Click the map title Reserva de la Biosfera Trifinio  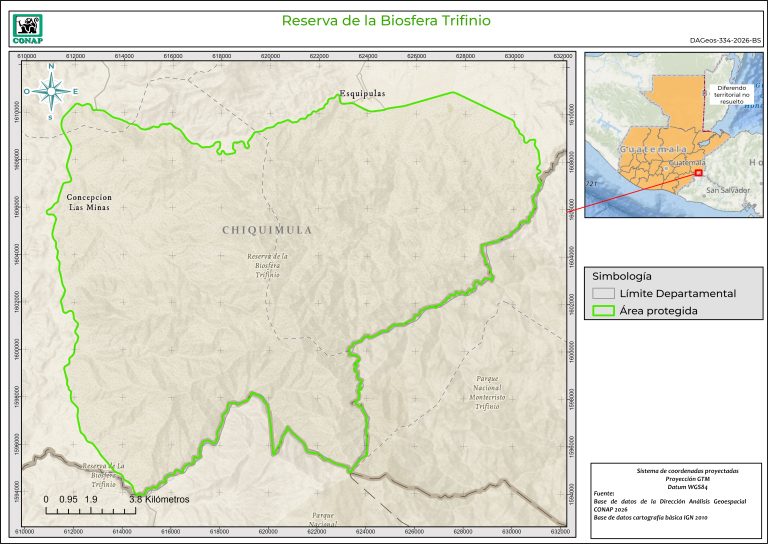pos(386,20)
